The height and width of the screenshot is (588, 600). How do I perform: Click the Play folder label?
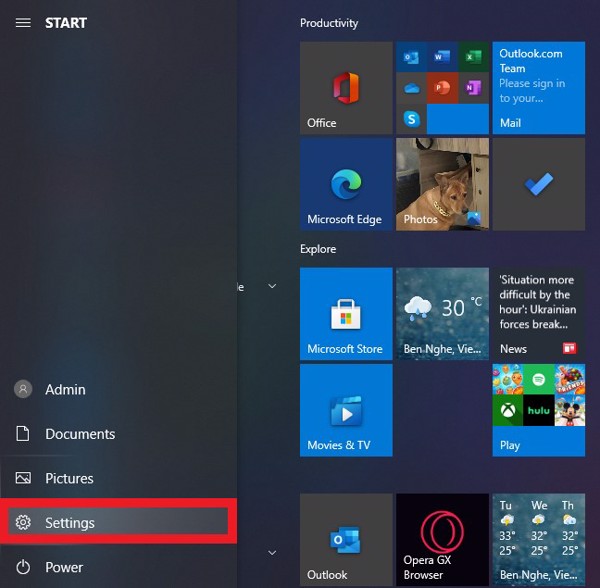(x=510, y=445)
